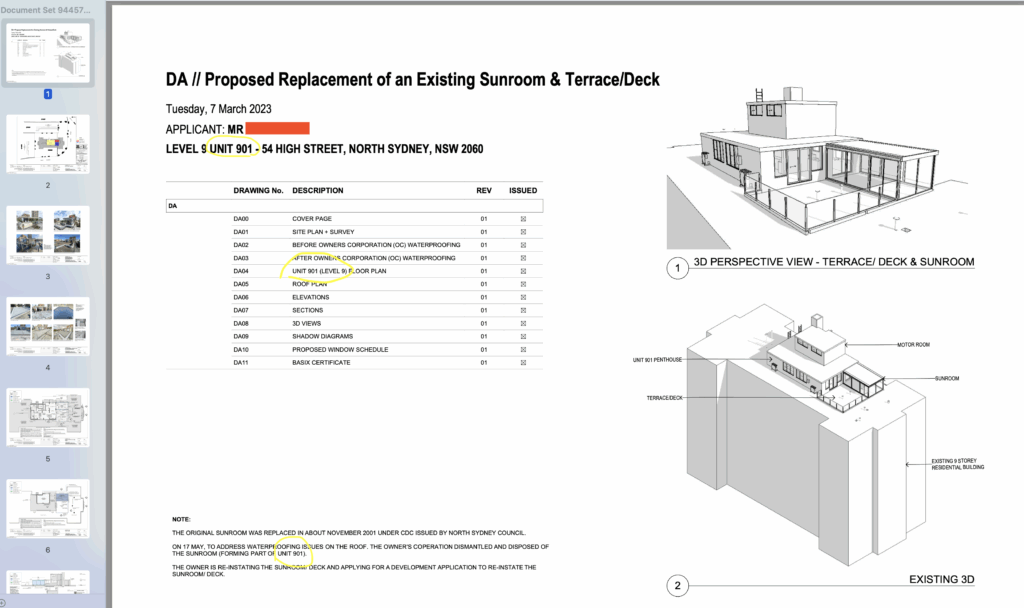Click drawing number 'DA09'
Image resolution: width=1024 pixels, height=608 pixels.
click(241, 336)
